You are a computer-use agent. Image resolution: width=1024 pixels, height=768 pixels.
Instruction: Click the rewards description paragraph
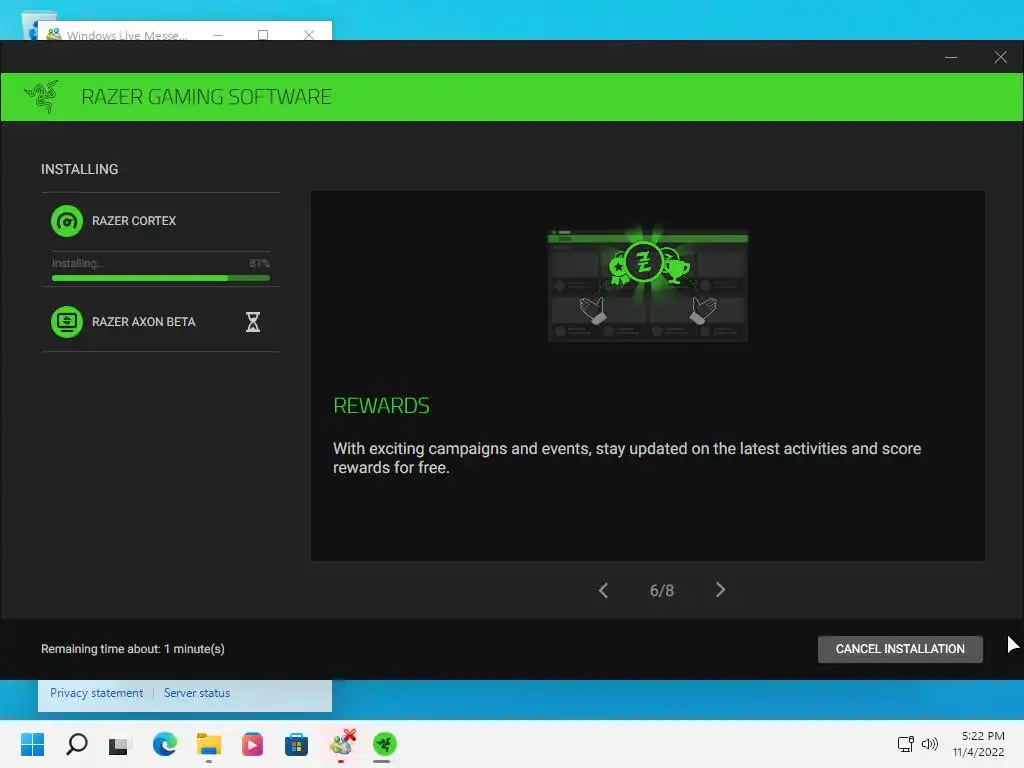627,458
